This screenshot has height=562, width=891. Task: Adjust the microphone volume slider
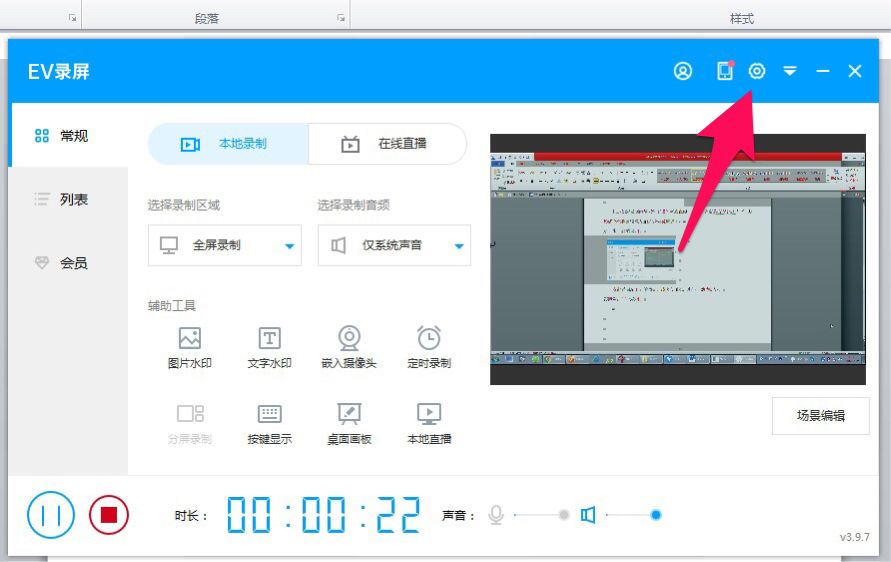(542, 515)
